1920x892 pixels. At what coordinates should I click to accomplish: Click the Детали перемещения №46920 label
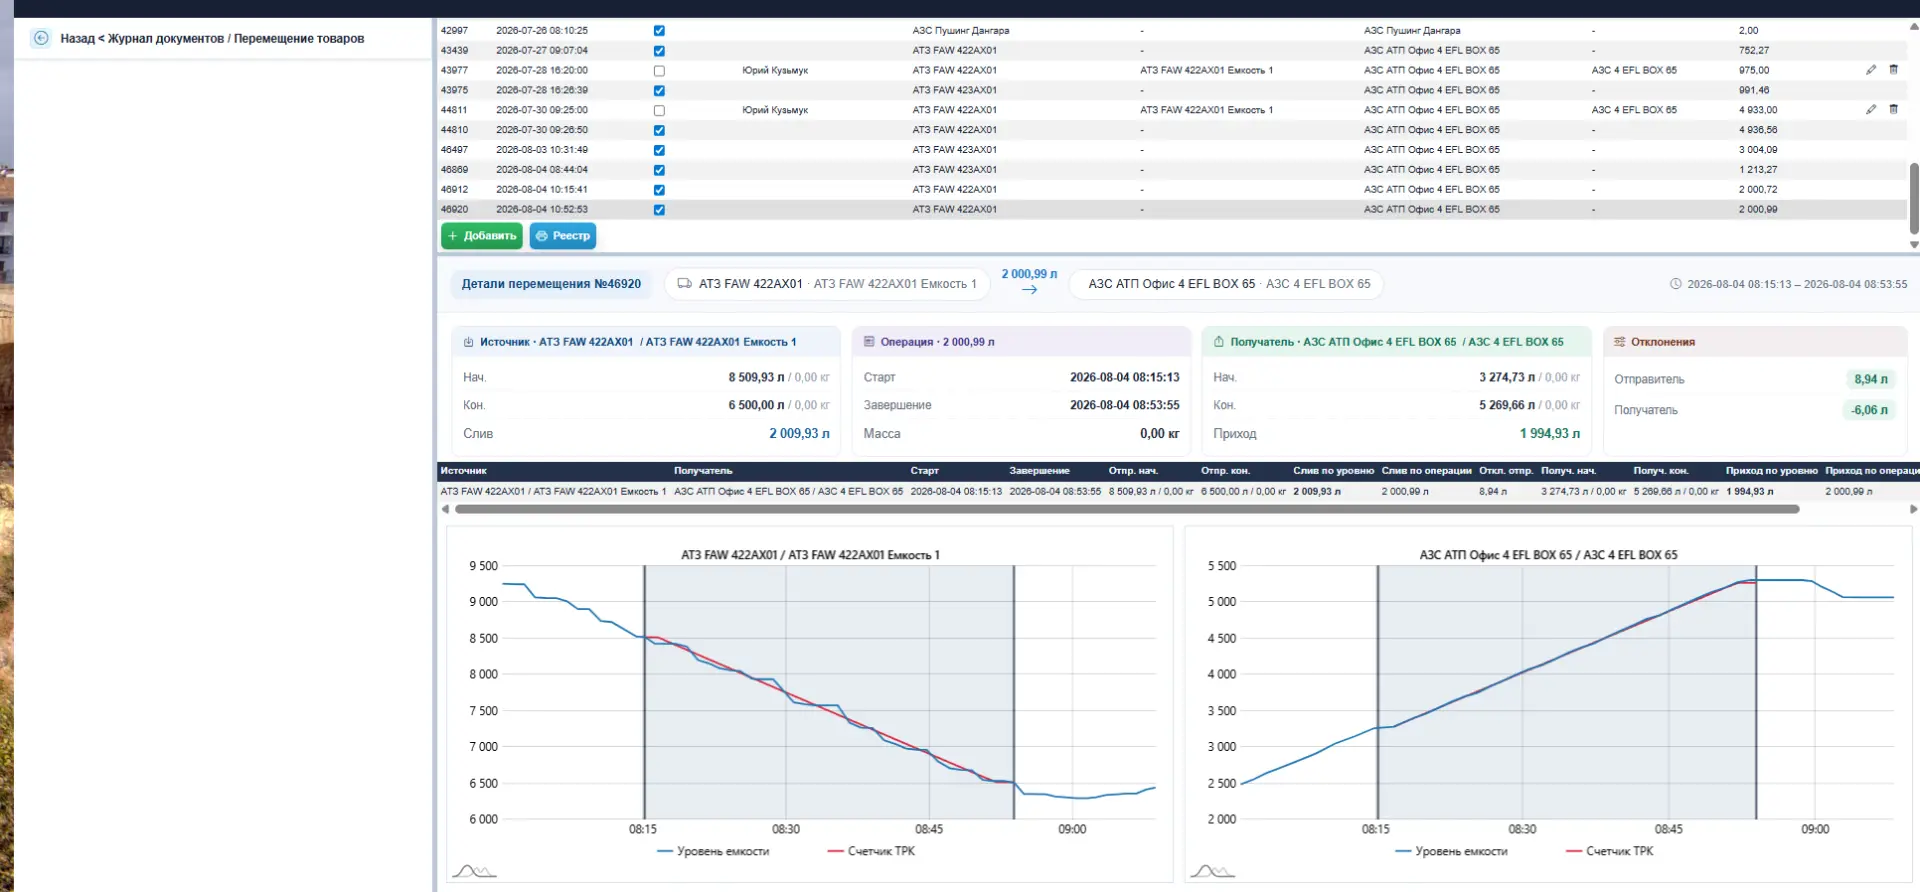click(551, 284)
